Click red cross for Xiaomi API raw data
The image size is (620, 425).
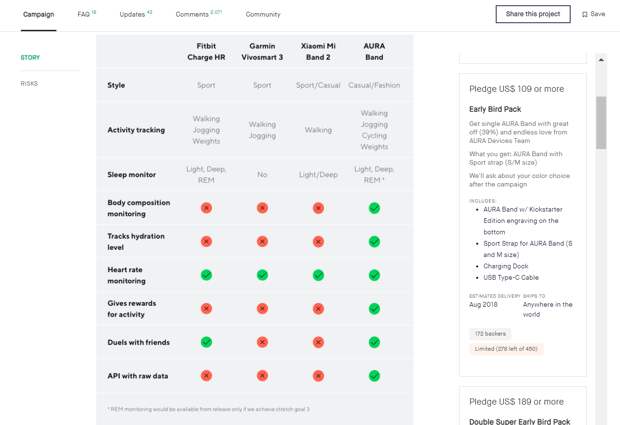coord(318,376)
